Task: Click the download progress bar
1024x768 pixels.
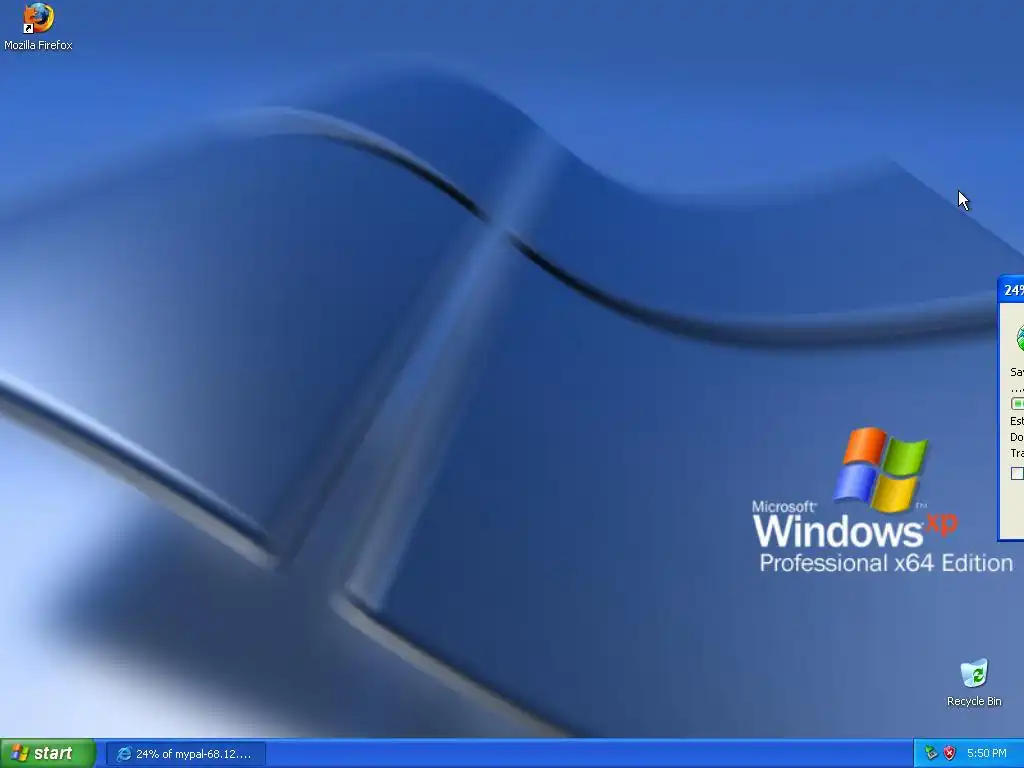Action: coord(1017,404)
